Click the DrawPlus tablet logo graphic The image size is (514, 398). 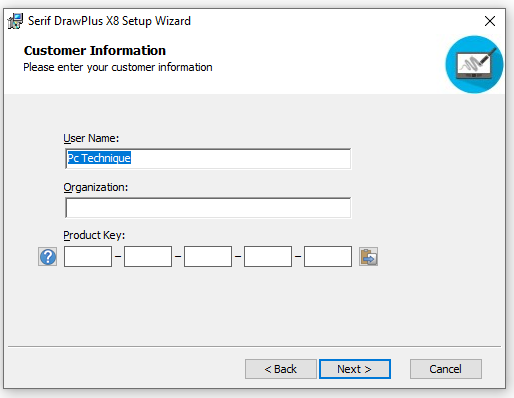[474, 64]
